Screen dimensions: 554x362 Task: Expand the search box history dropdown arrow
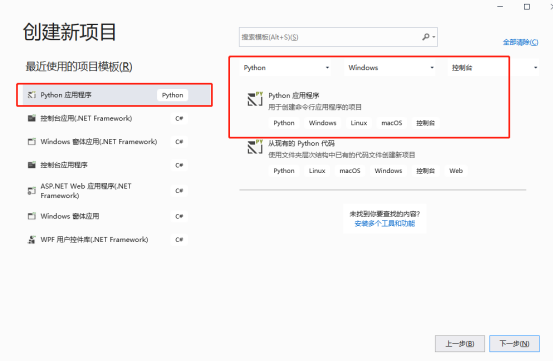coord(434,37)
